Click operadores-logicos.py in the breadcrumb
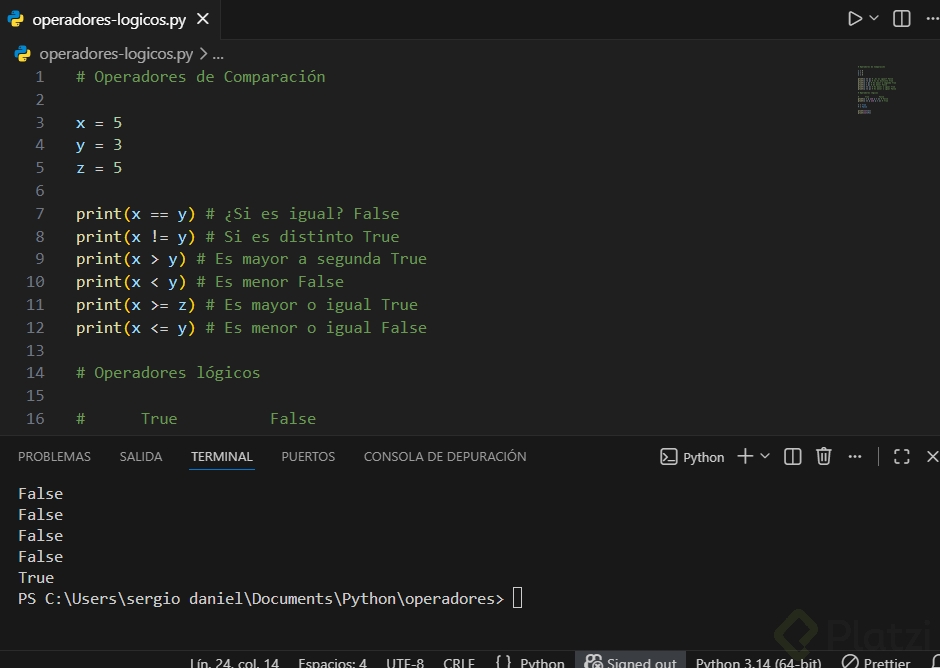Viewport: 940px width, 668px height. 116,54
